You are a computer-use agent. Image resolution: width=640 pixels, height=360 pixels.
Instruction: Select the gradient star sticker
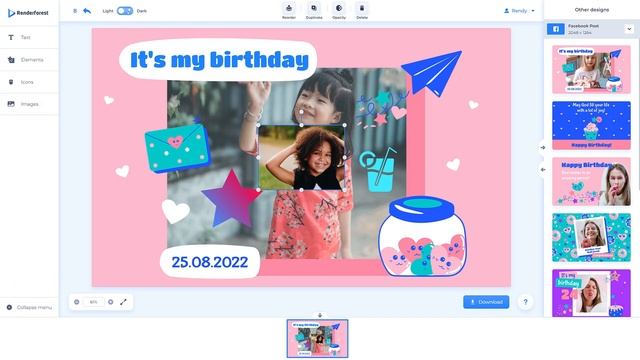pyautogui.click(x=231, y=198)
